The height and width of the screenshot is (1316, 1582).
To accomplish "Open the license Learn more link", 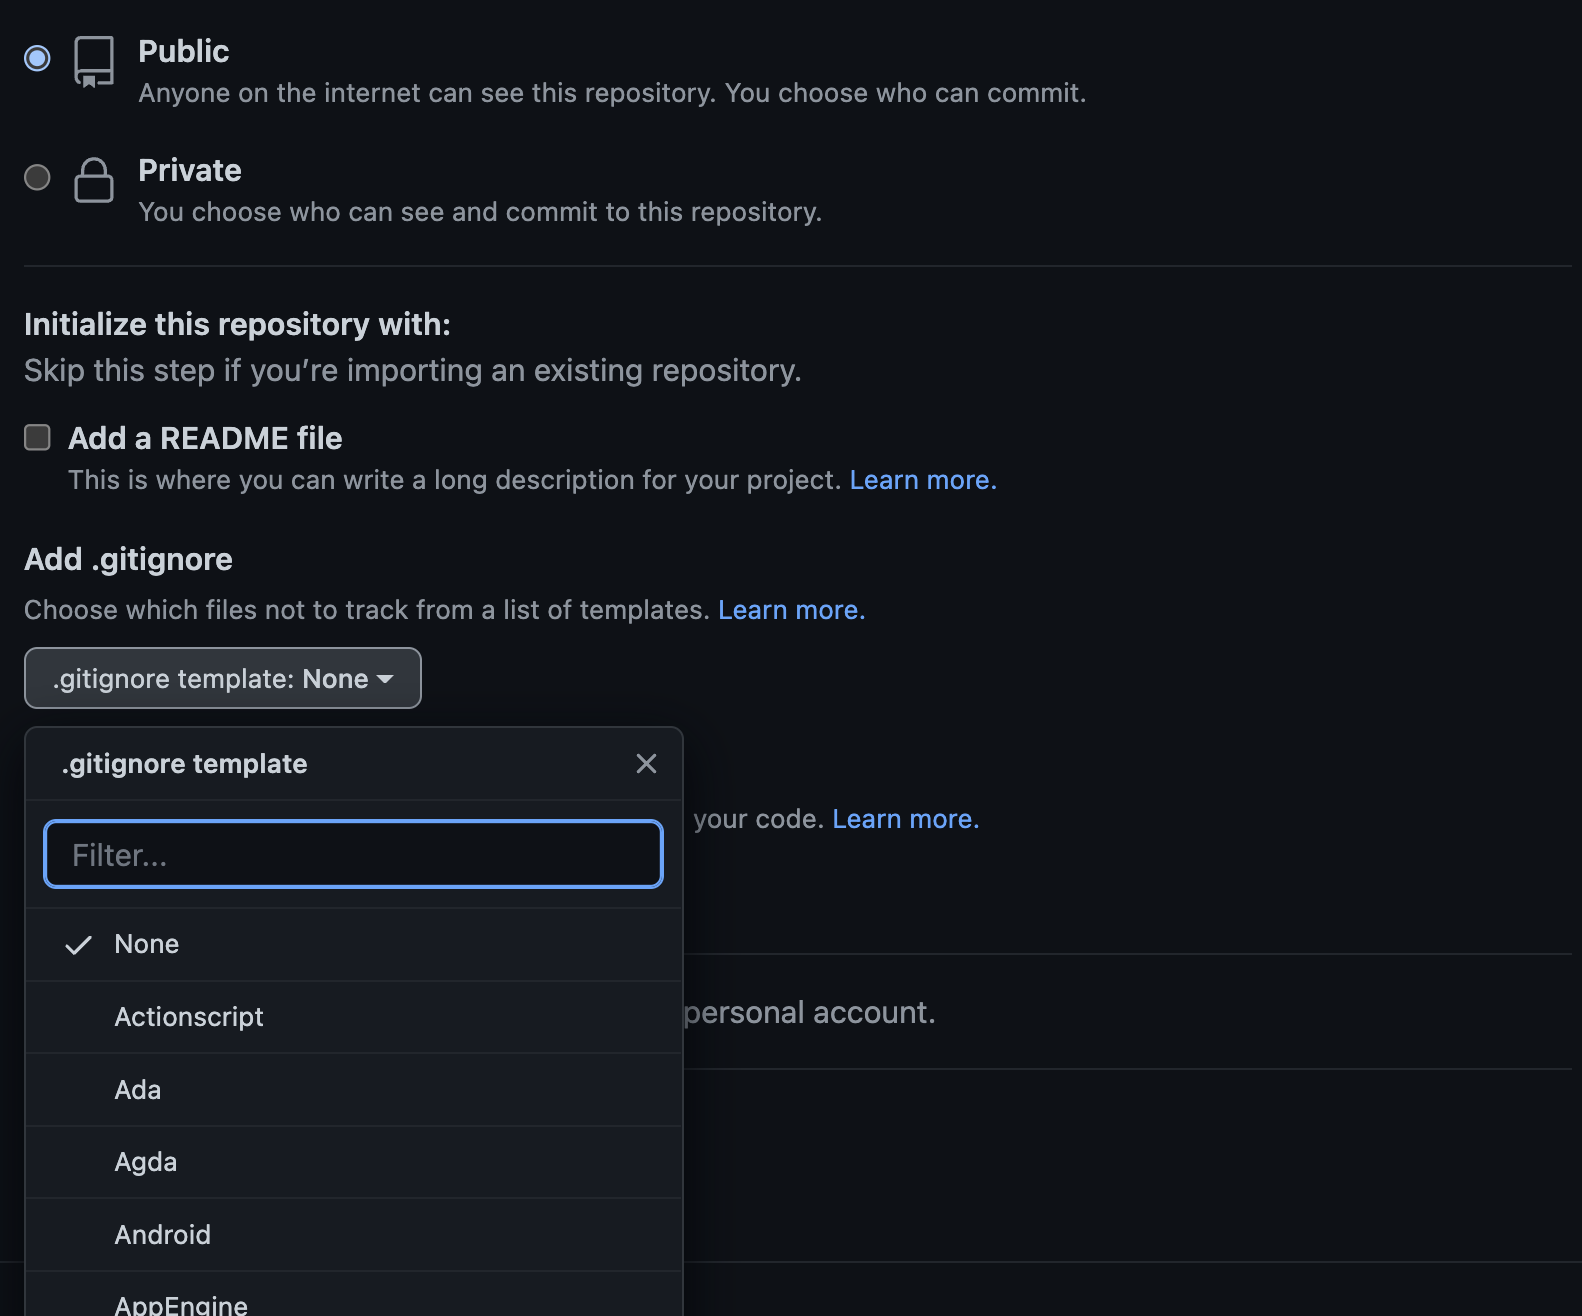I will [905, 819].
